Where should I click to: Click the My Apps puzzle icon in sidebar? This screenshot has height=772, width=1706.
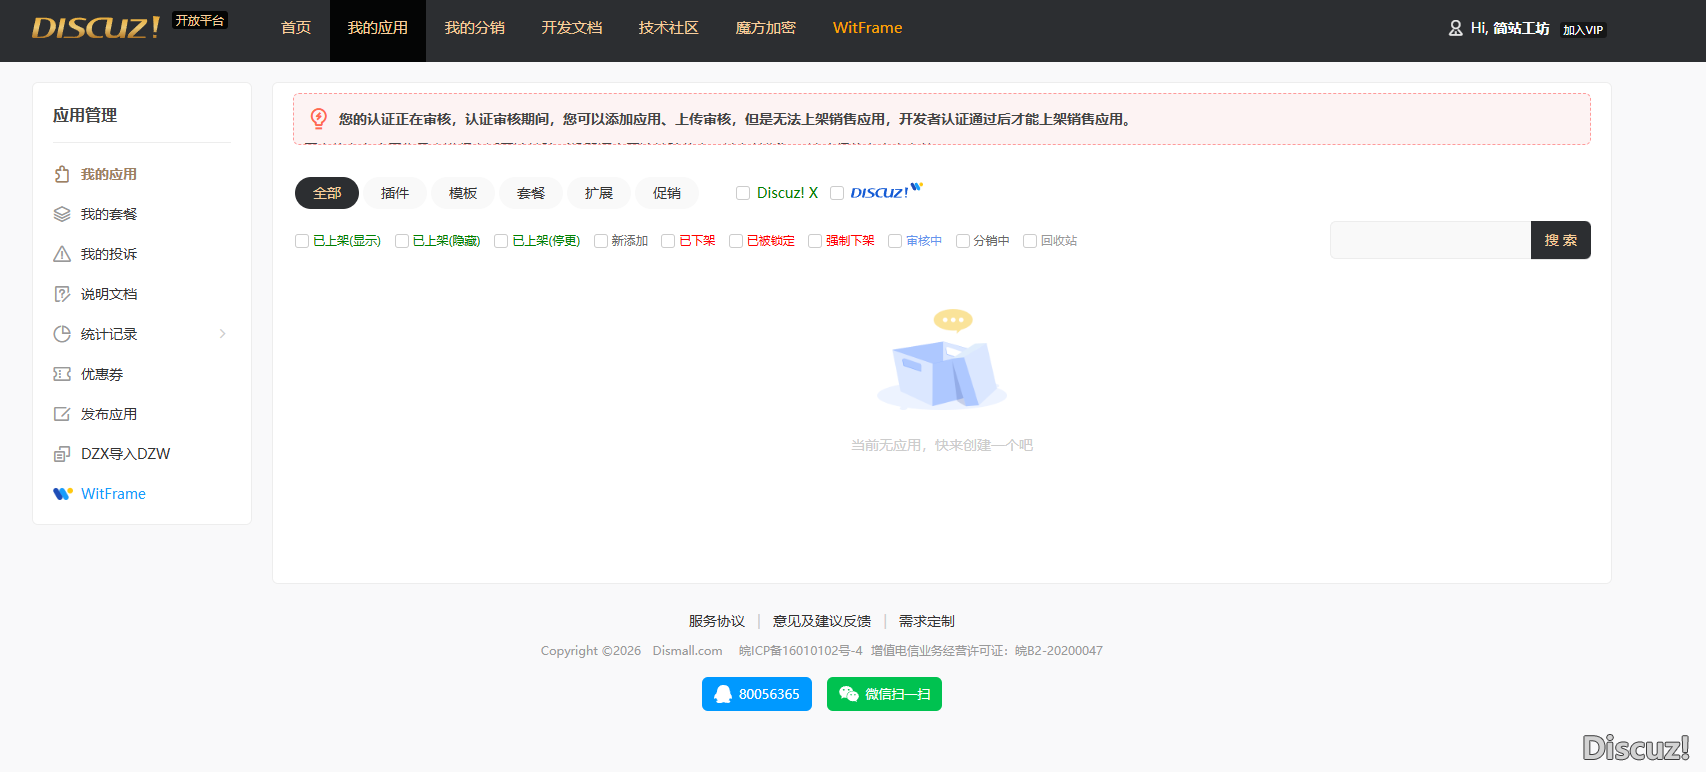[x=62, y=174]
